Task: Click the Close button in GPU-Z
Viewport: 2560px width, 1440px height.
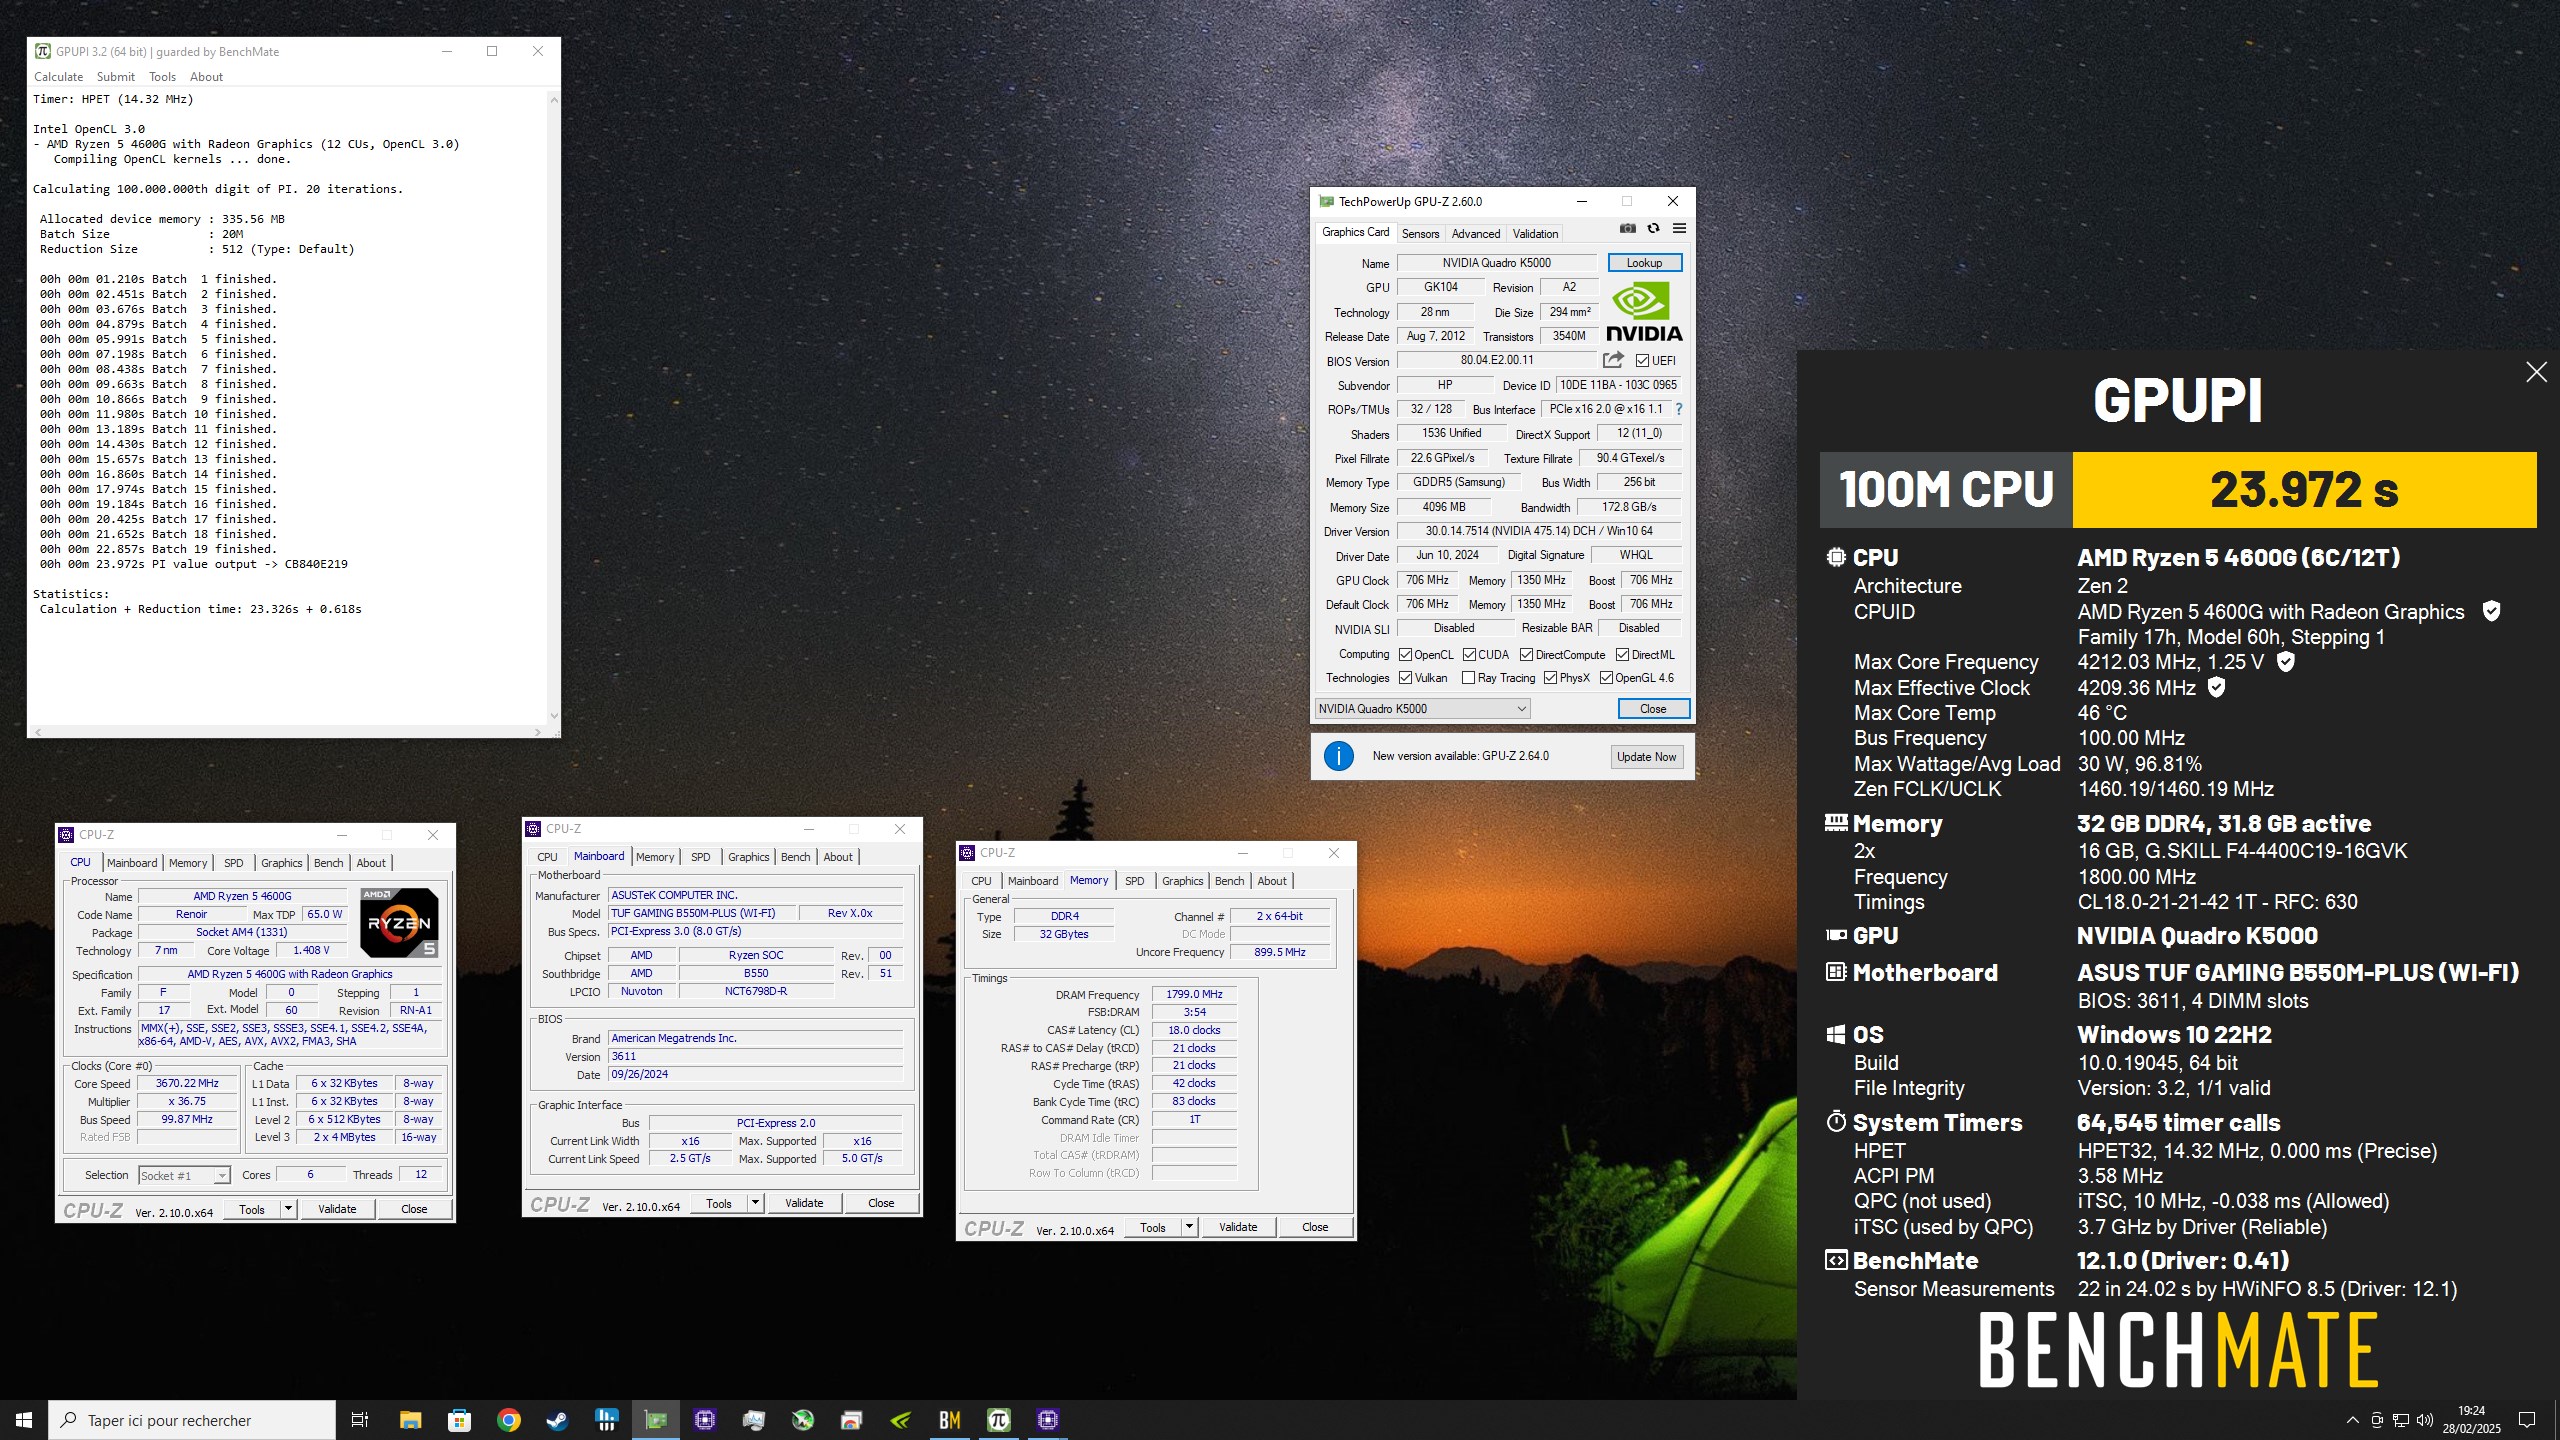Action: pos(1653,709)
